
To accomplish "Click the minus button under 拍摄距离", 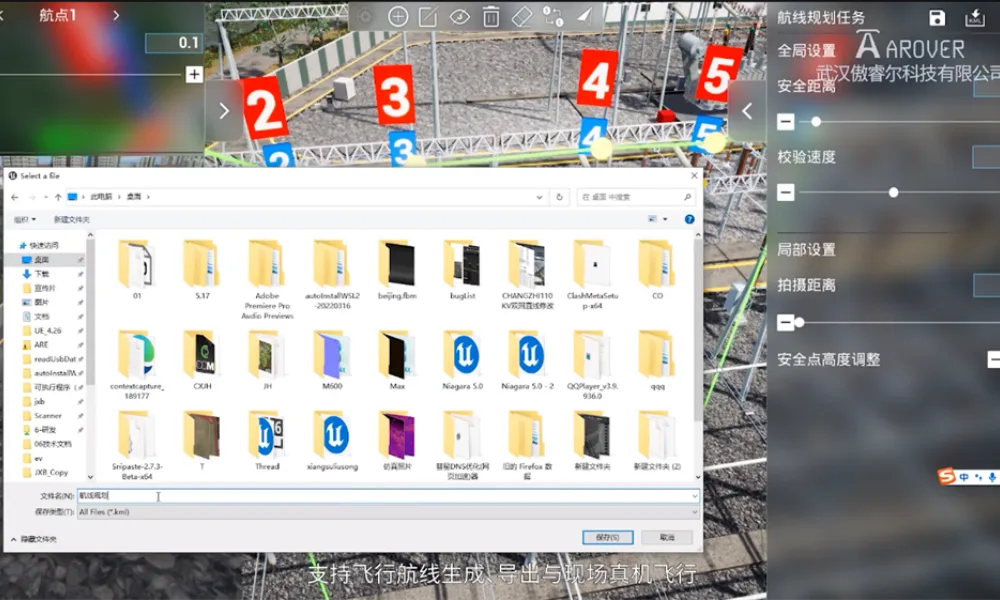I will click(x=785, y=322).
